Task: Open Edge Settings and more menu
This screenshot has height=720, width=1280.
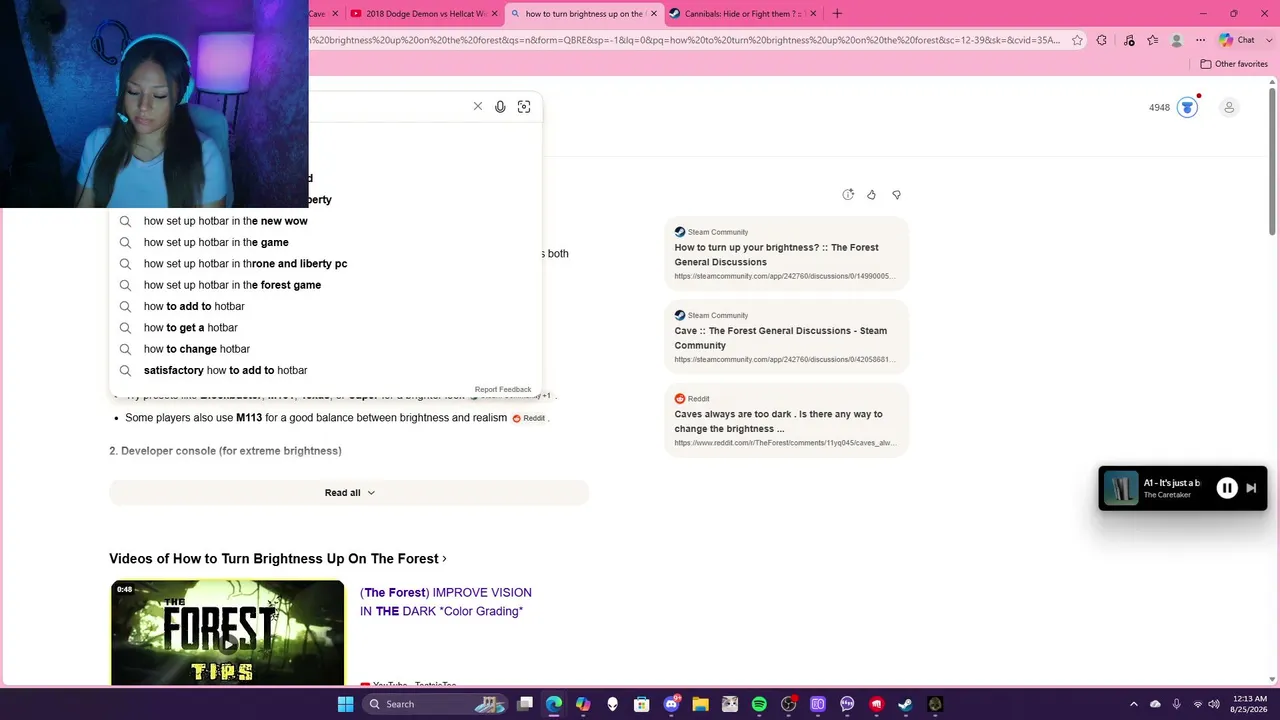Action: pos(1201,40)
